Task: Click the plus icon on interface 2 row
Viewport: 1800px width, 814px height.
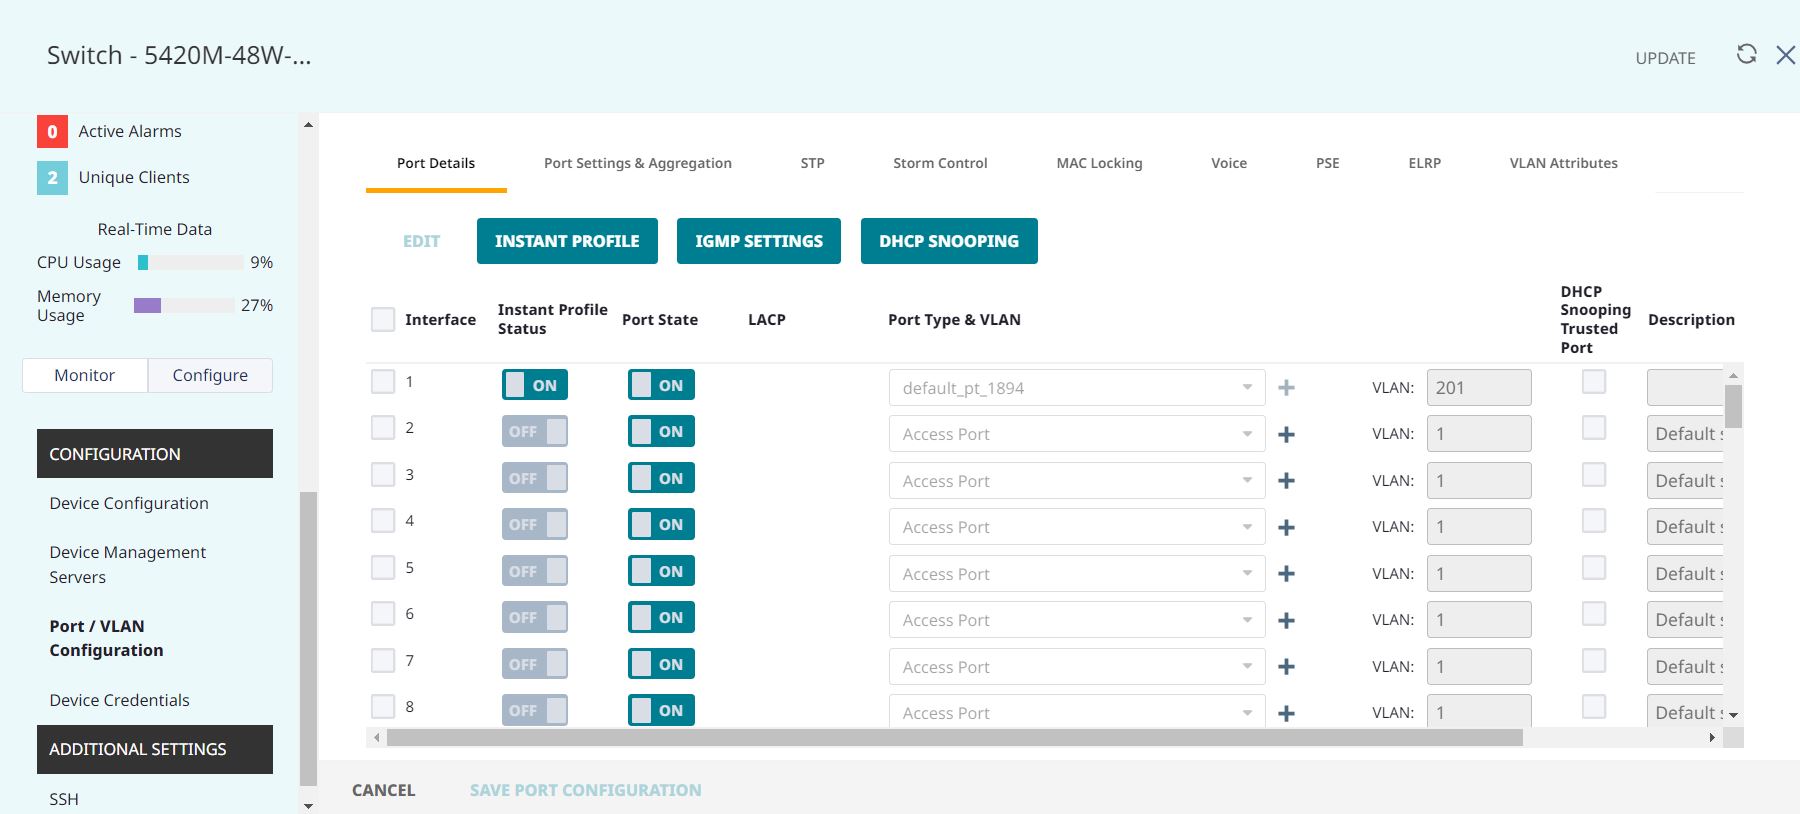Action: tap(1287, 434)
